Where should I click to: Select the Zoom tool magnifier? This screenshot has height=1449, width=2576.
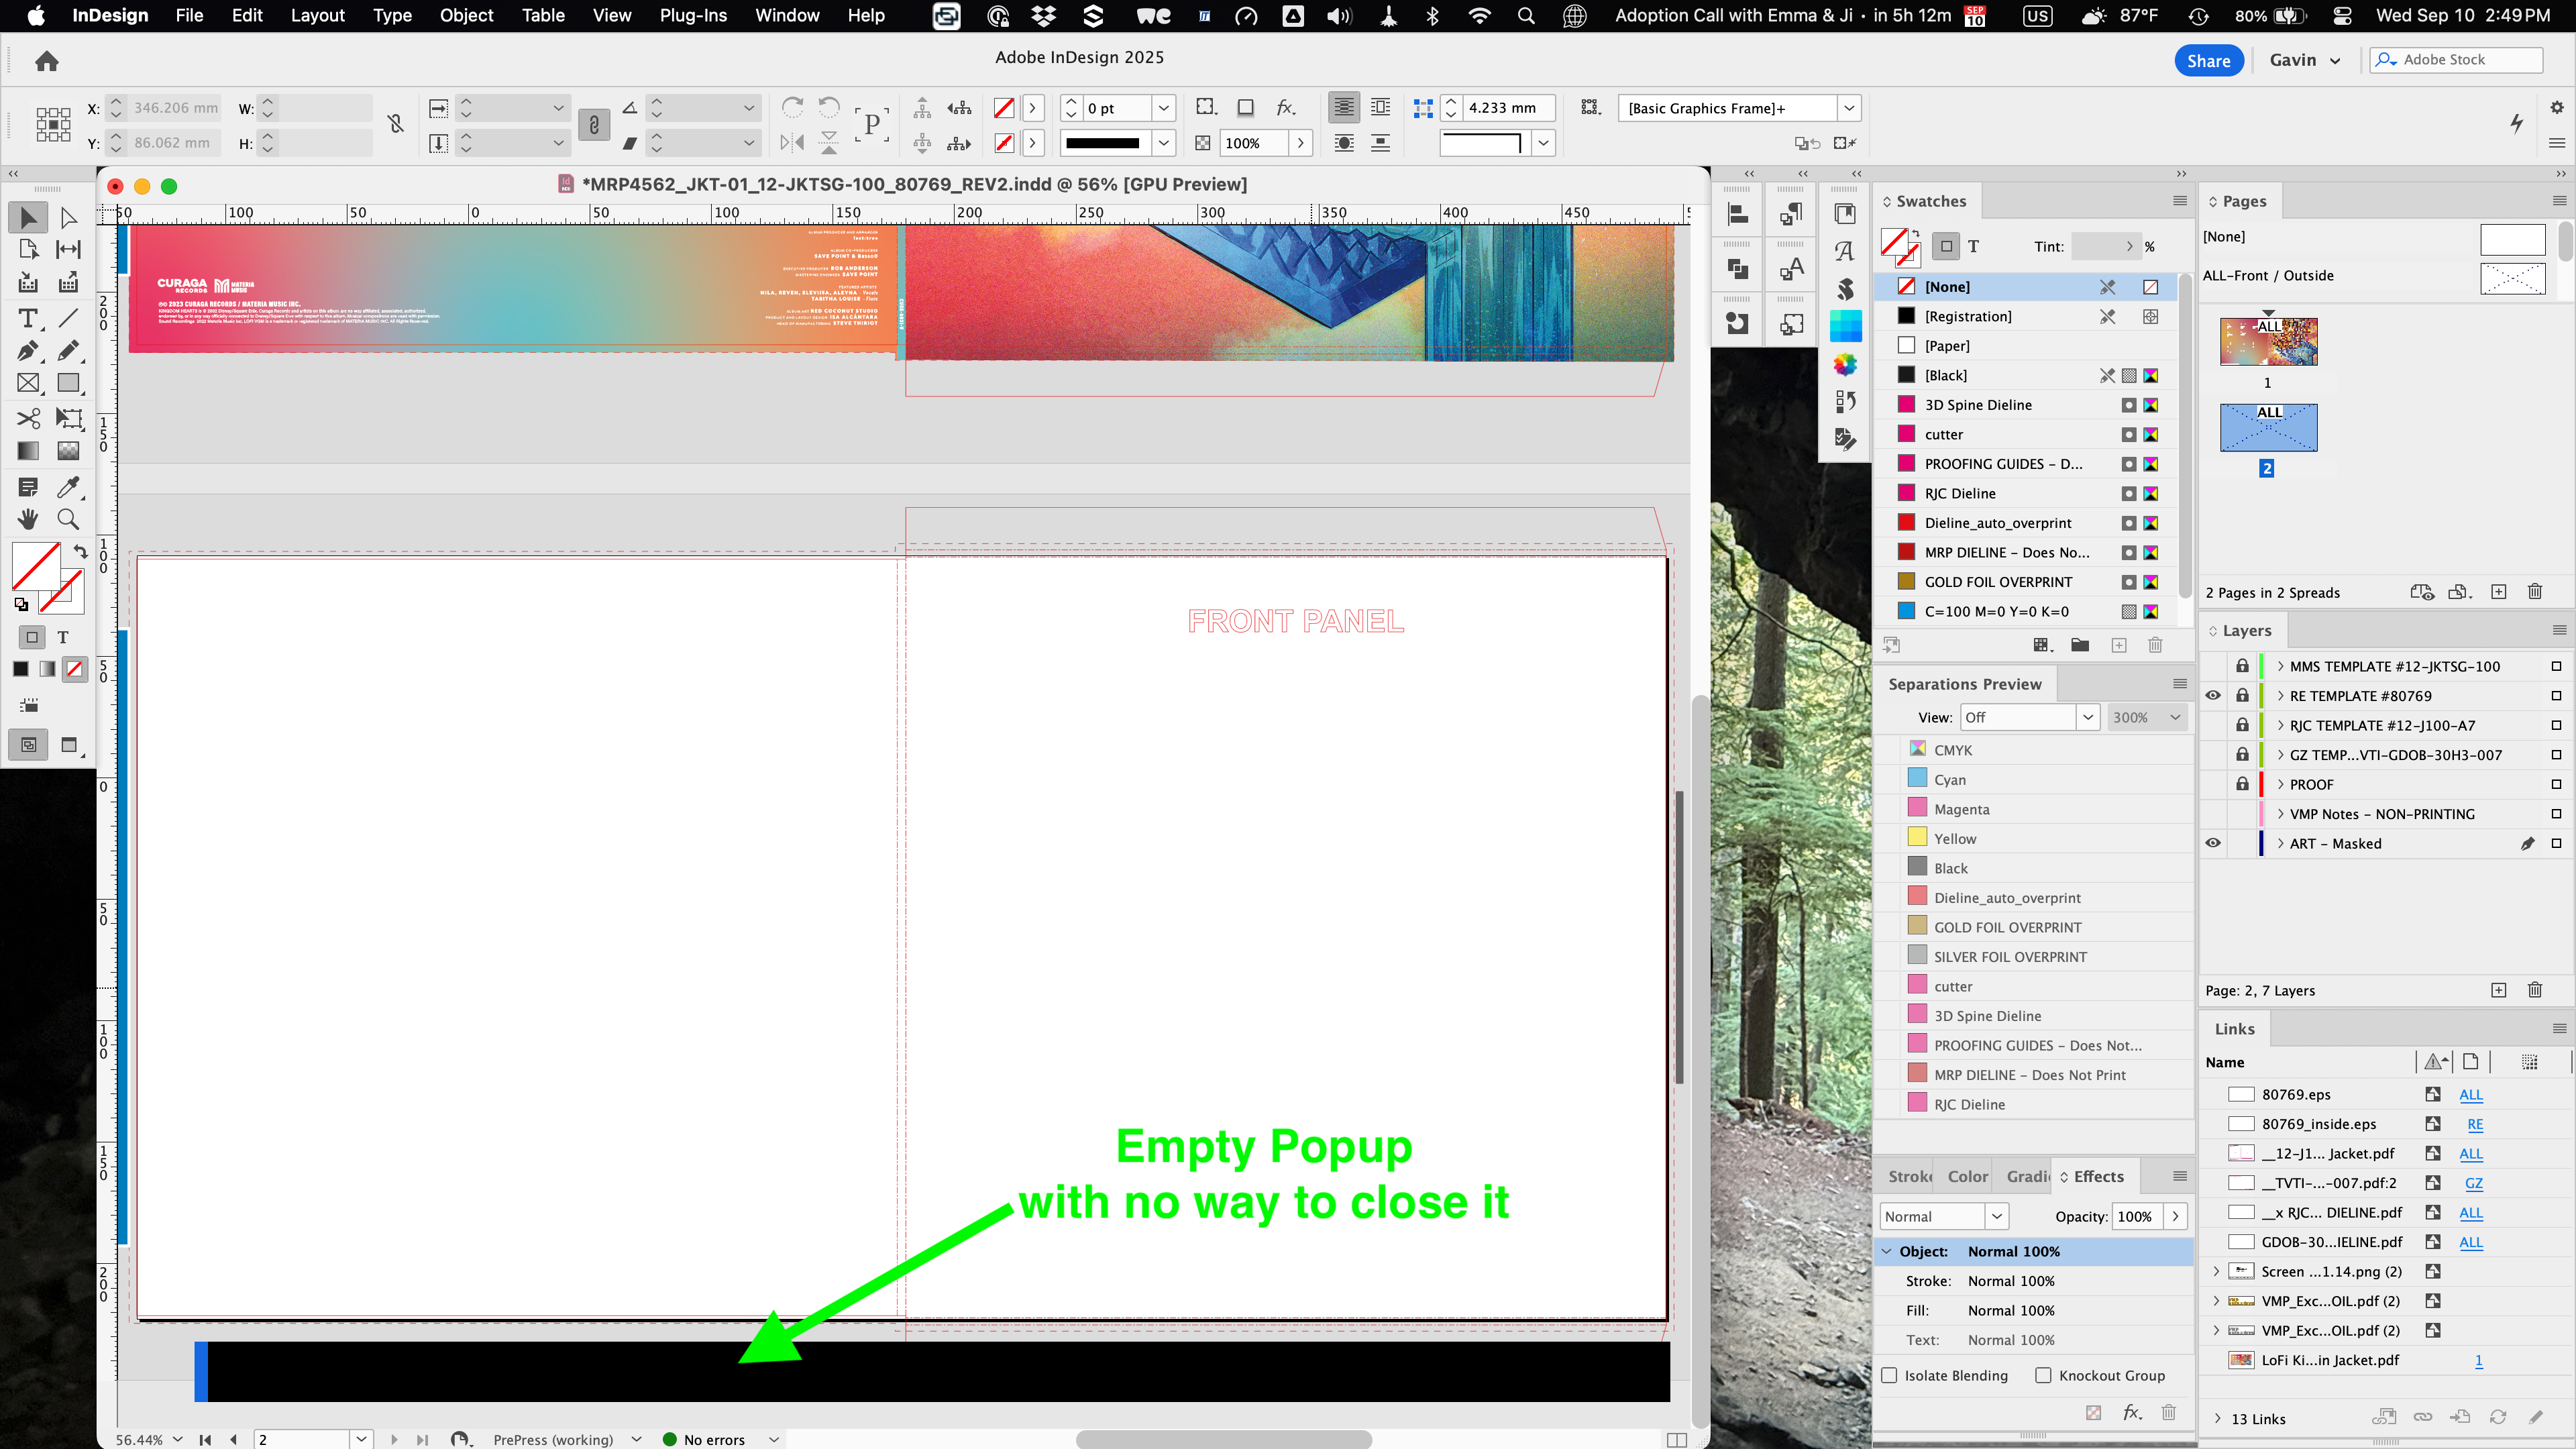coord(68,519)
